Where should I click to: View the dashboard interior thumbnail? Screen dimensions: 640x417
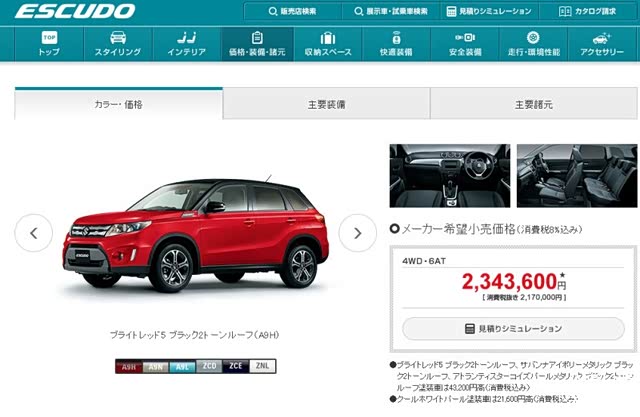(x=450, y=175)
